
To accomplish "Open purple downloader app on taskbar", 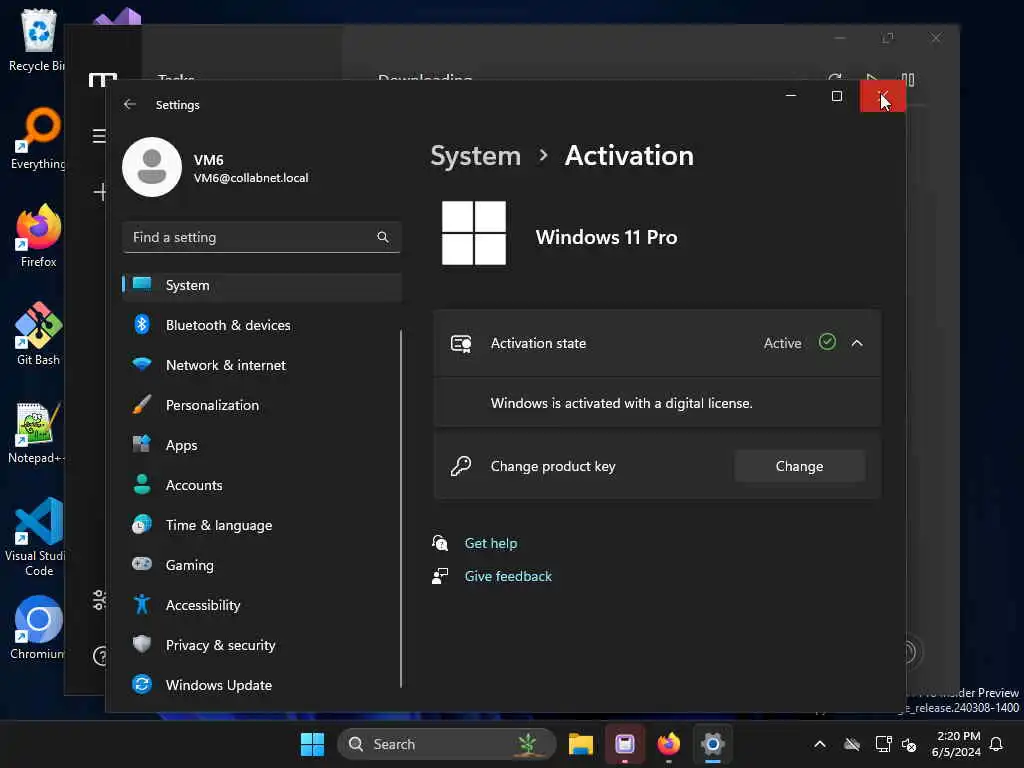I will 624,744.
